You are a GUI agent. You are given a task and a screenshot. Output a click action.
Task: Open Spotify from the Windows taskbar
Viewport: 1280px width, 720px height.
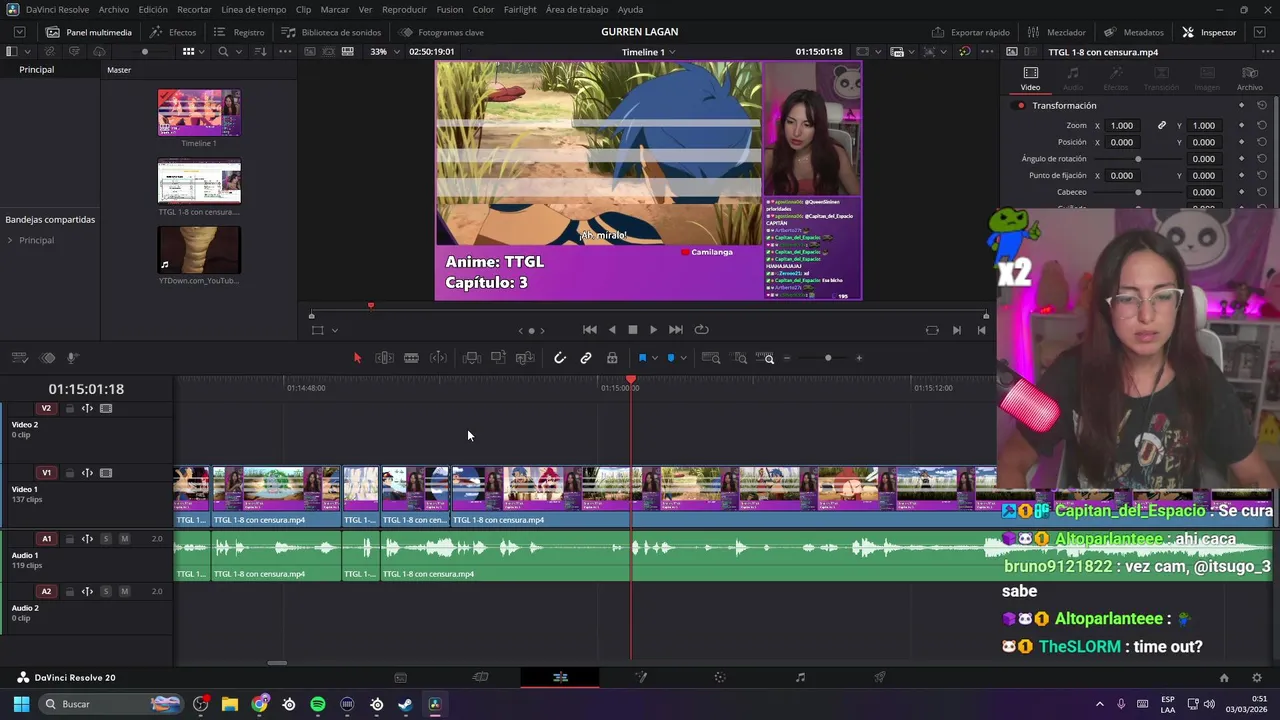(318, 704)
